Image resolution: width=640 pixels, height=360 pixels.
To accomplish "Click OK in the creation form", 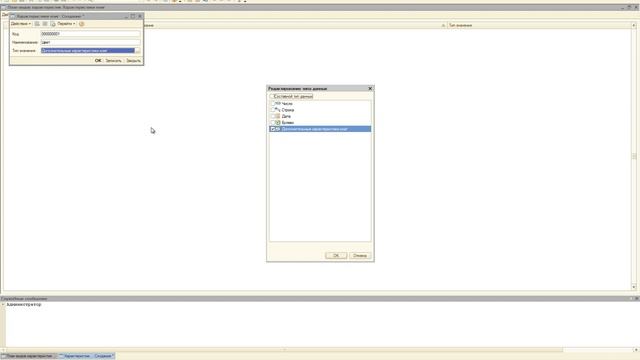I will pos(98,60).
